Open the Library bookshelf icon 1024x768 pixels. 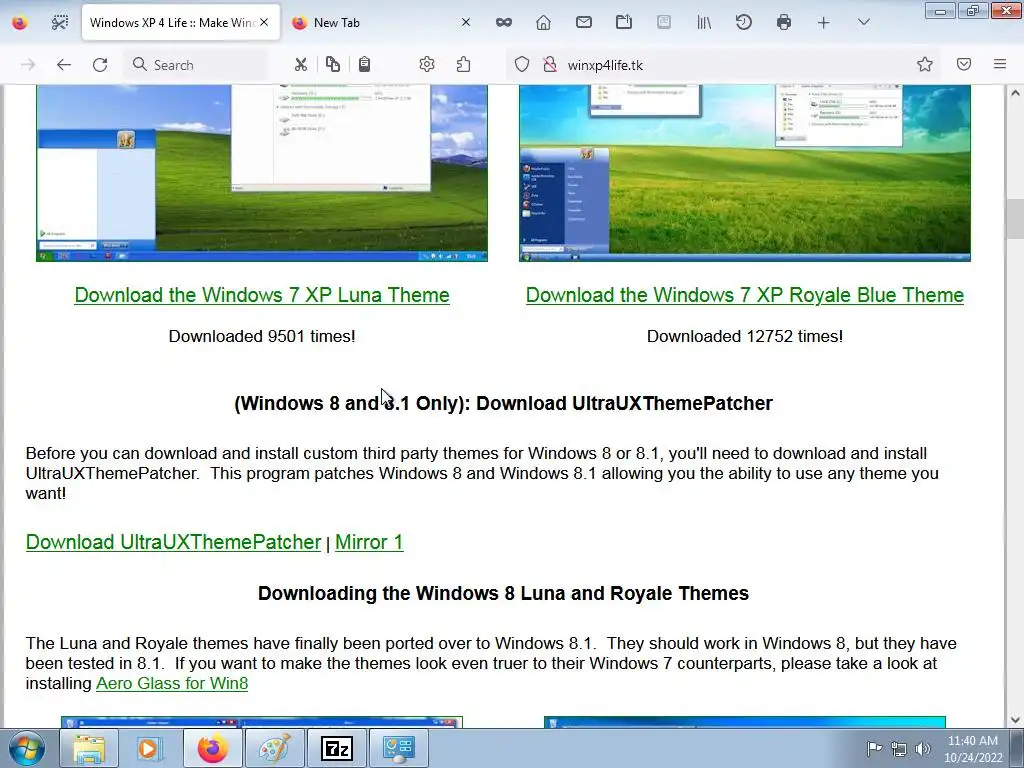704,23
